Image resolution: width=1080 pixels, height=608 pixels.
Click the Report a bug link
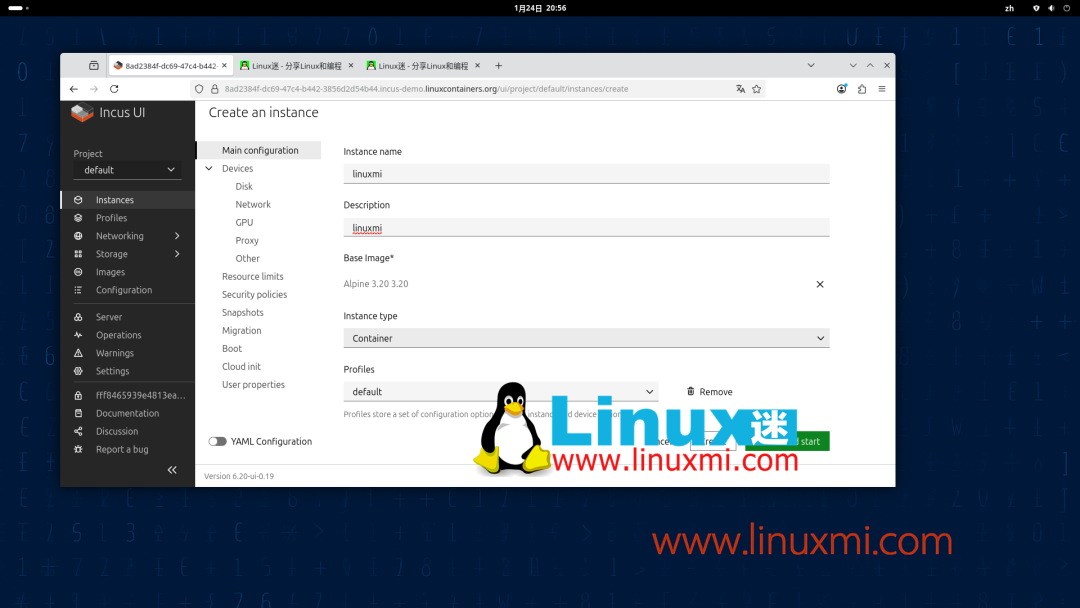pos(122,449)
